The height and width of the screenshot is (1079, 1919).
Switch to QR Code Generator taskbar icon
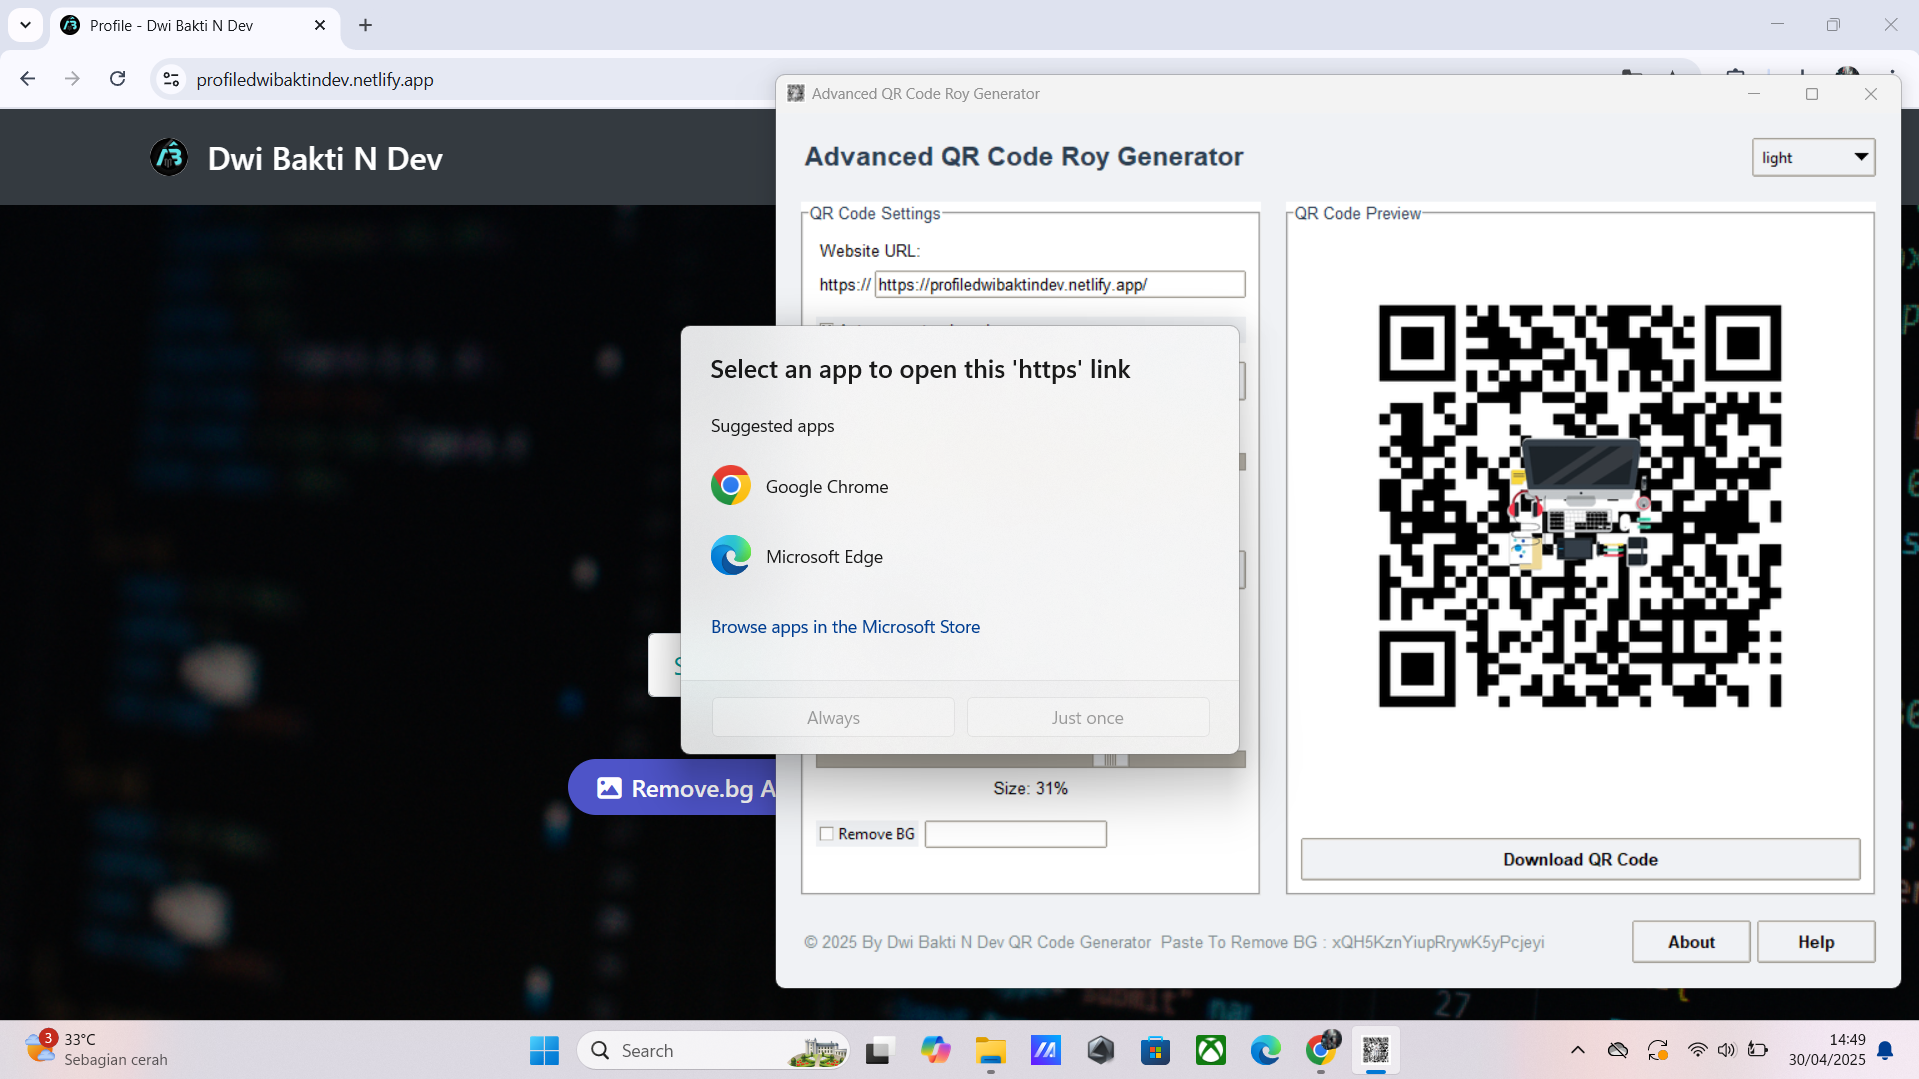coord(1376,1050)
